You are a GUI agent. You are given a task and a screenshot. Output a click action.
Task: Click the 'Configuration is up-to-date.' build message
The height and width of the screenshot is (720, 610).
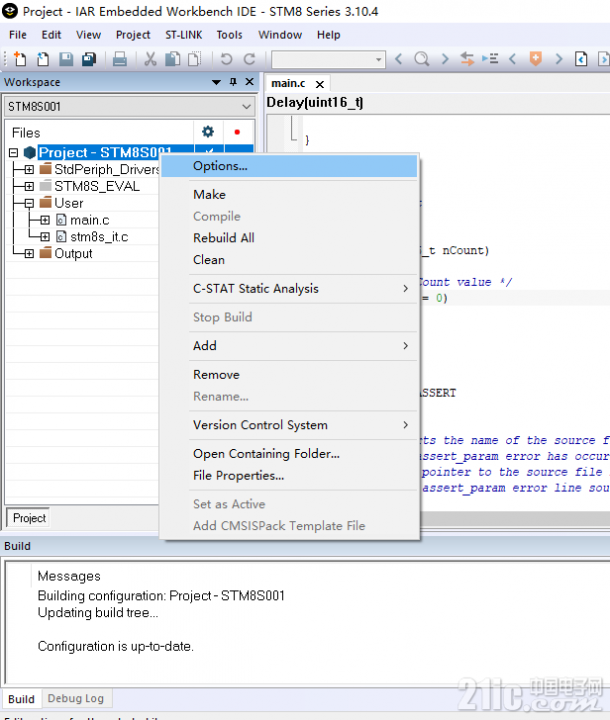pos(116,647)
